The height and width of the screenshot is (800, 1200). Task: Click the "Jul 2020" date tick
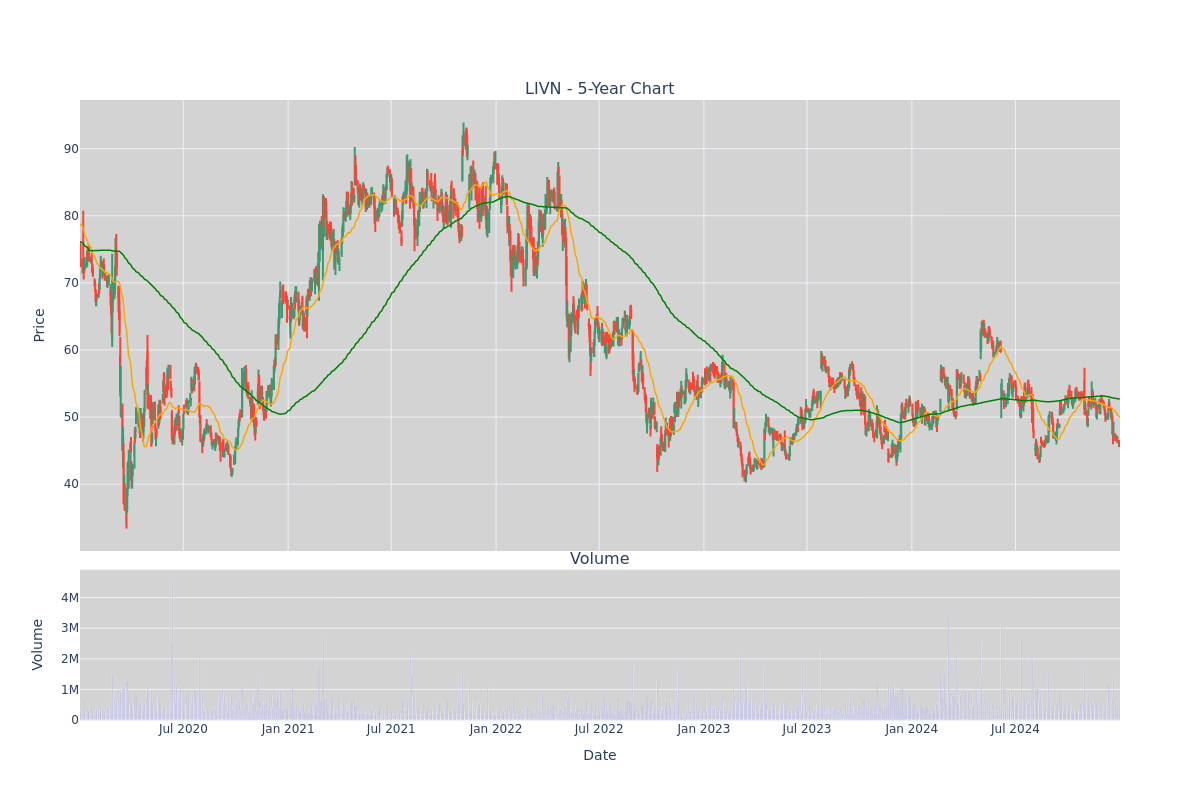(183, 729)
